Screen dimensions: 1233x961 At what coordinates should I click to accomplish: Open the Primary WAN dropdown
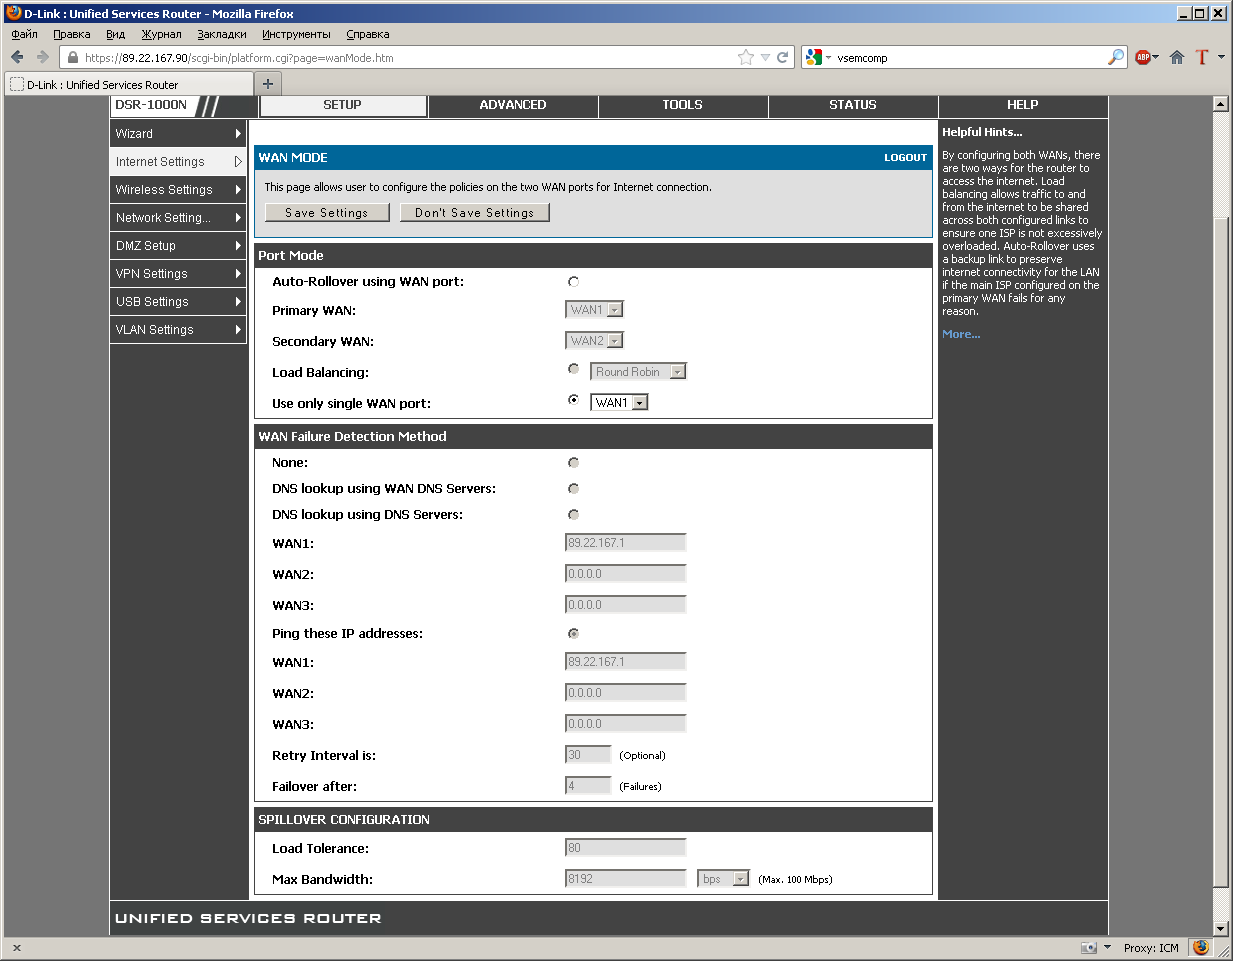[594, 310]
